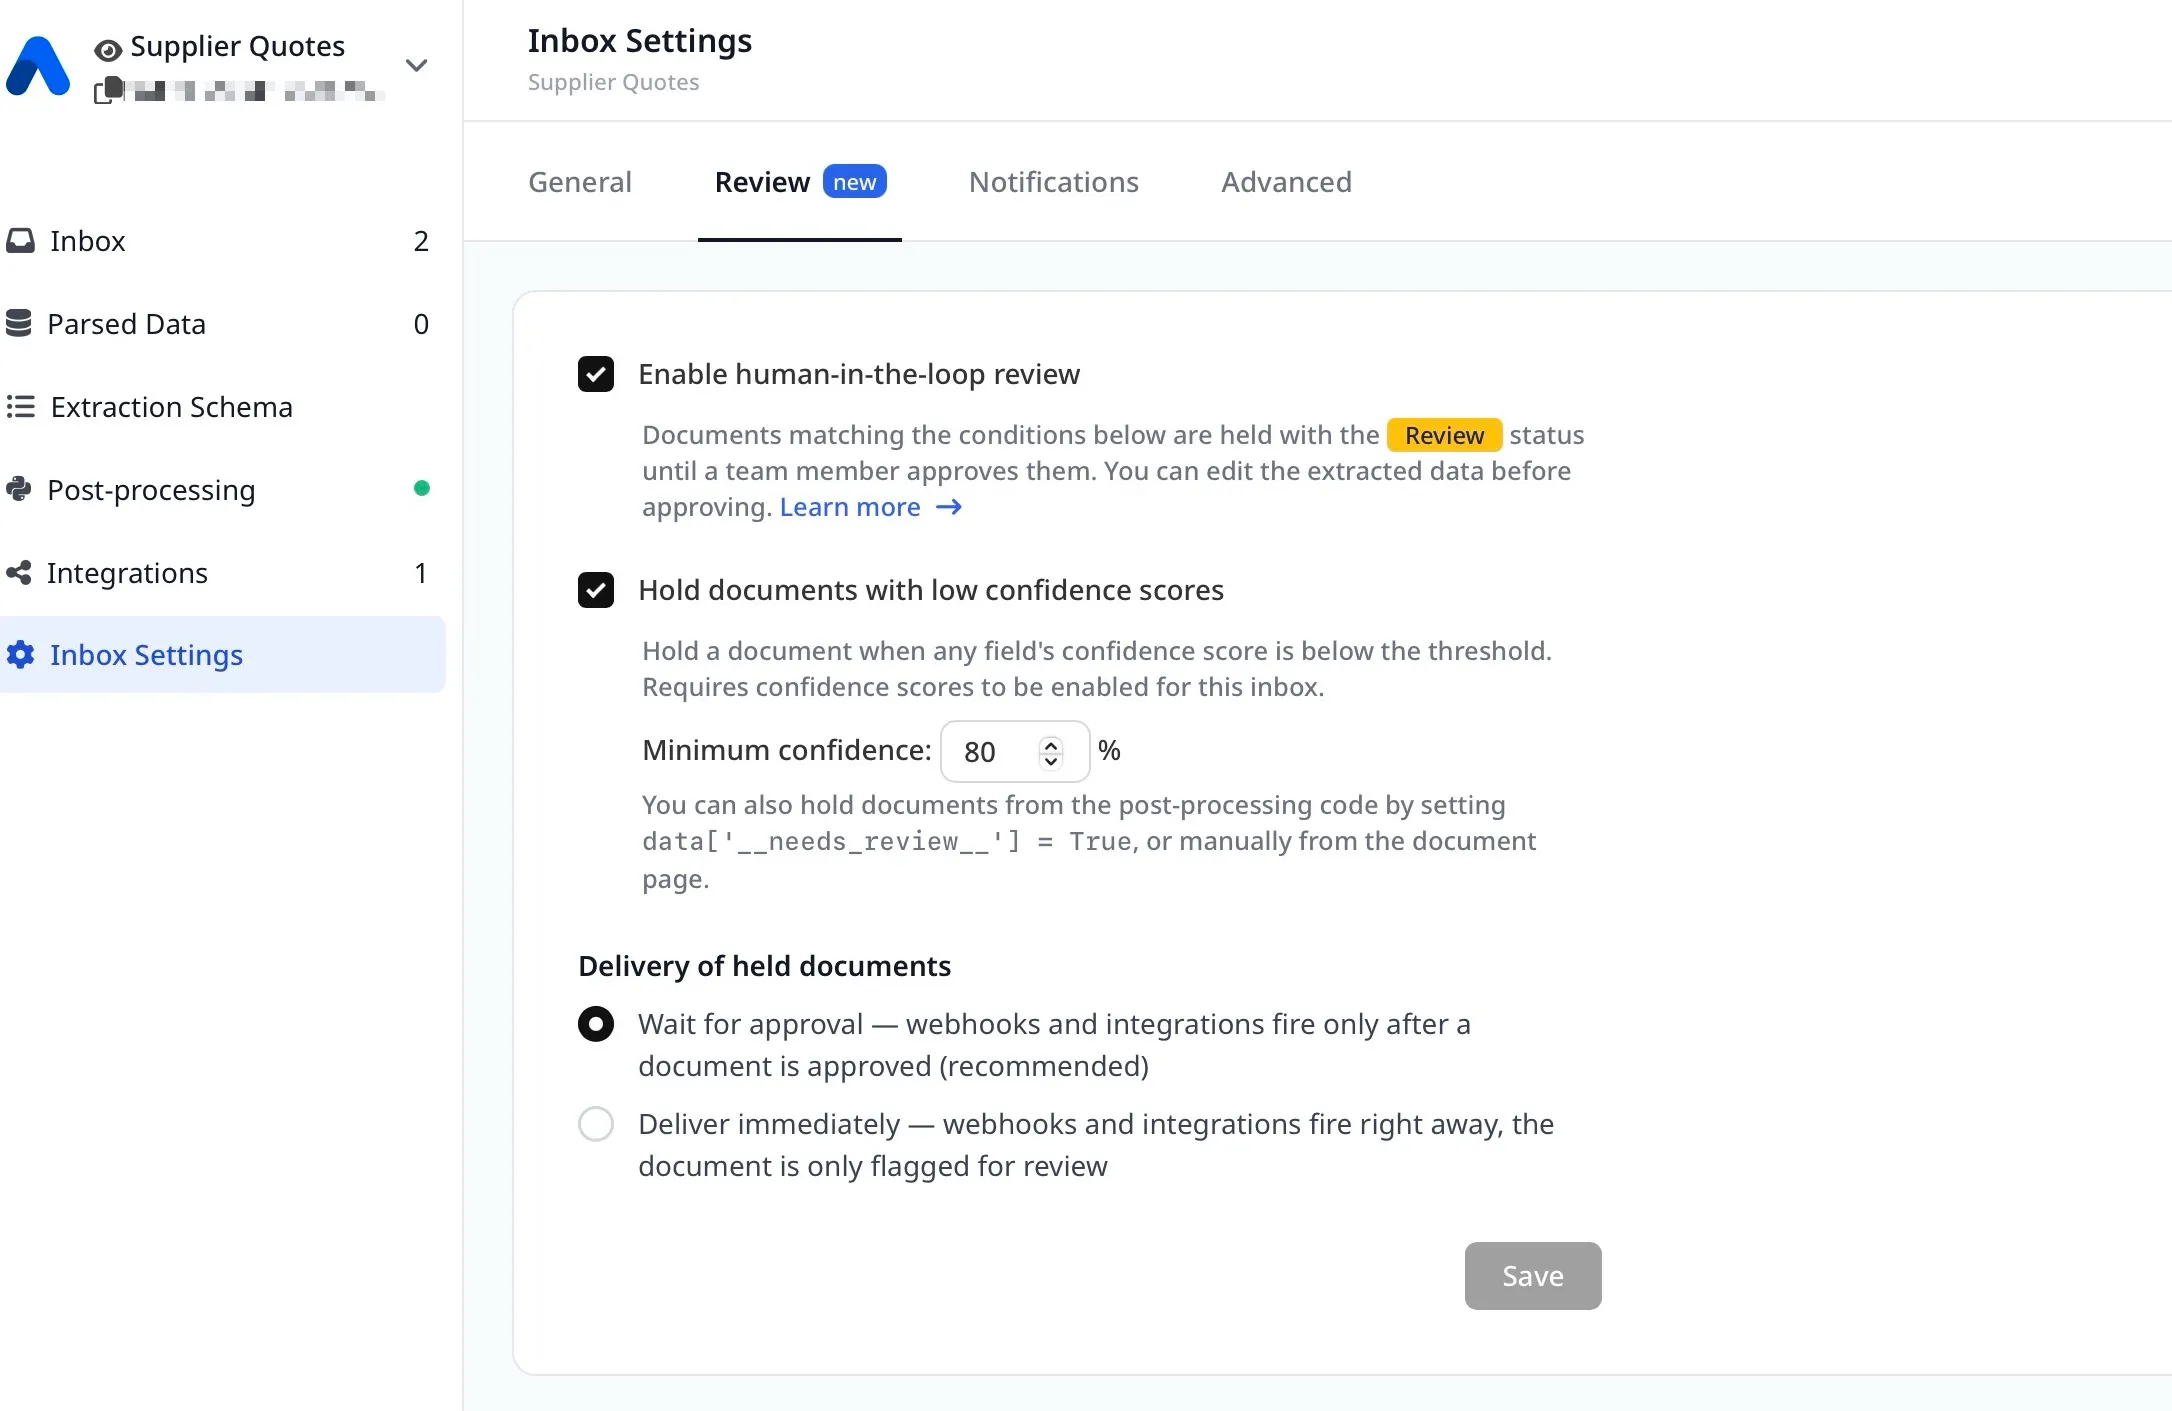Screen dimensions: 2172x1411
Task: Open Parsed Data in the sidebar
Action: 222,324
